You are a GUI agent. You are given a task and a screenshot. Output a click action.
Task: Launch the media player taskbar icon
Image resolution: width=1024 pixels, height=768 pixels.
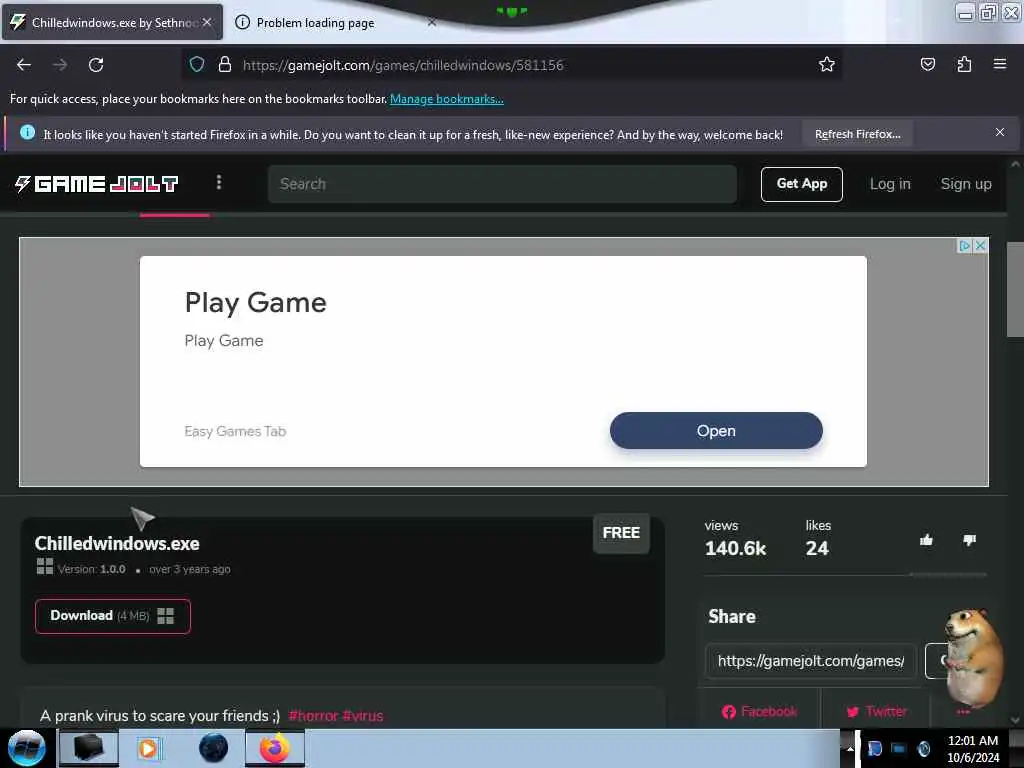click(148, 748)
